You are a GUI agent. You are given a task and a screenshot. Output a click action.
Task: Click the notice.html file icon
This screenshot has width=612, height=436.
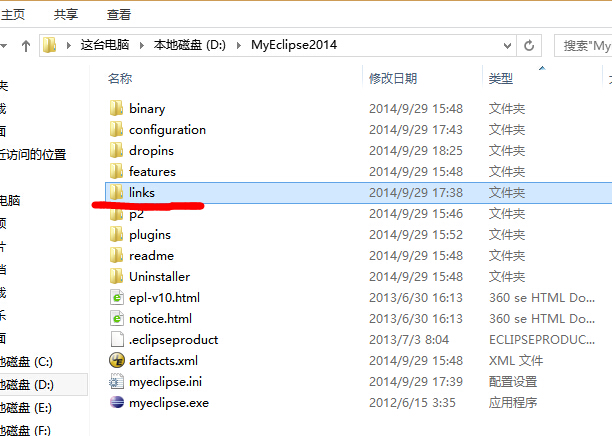(117, 319)
